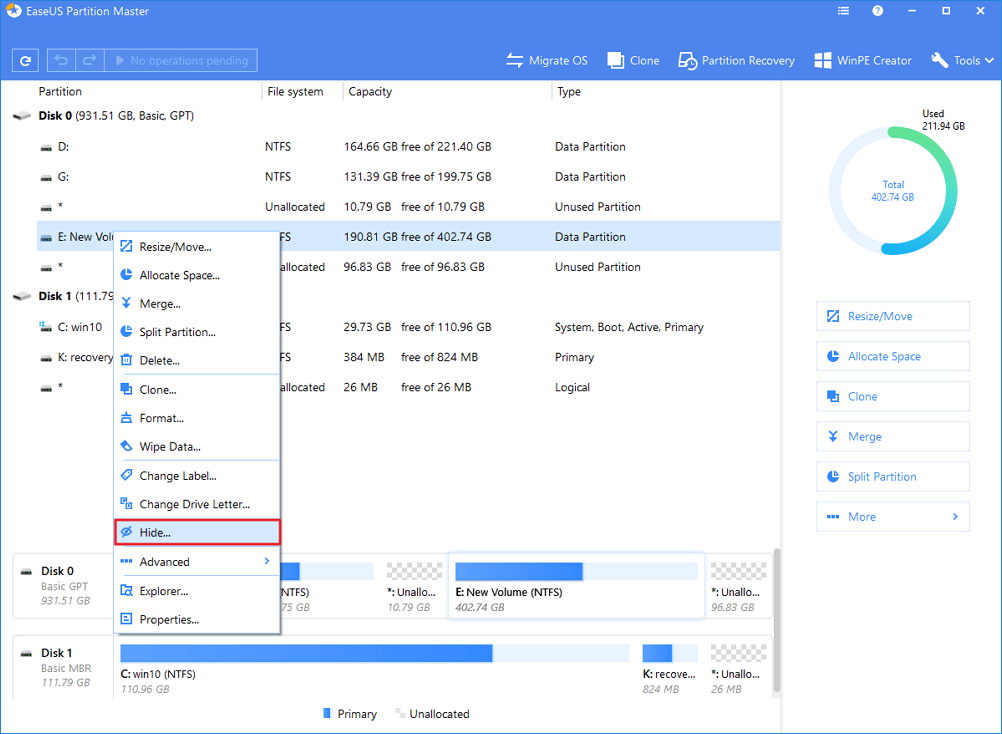Expand the Tools dropdown
Viewport: 1002px width, 734px height.
point(962,61)
